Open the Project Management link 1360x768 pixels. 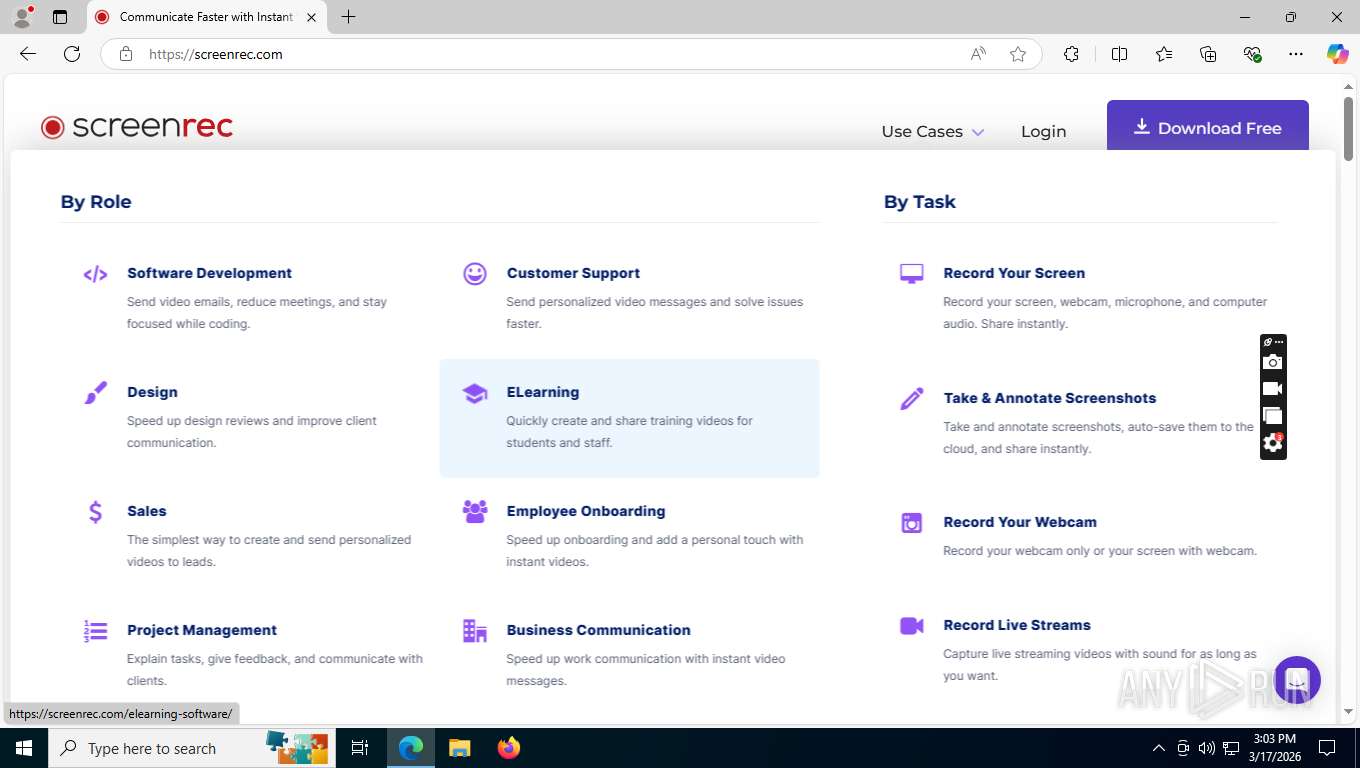(x=202, y=630)
